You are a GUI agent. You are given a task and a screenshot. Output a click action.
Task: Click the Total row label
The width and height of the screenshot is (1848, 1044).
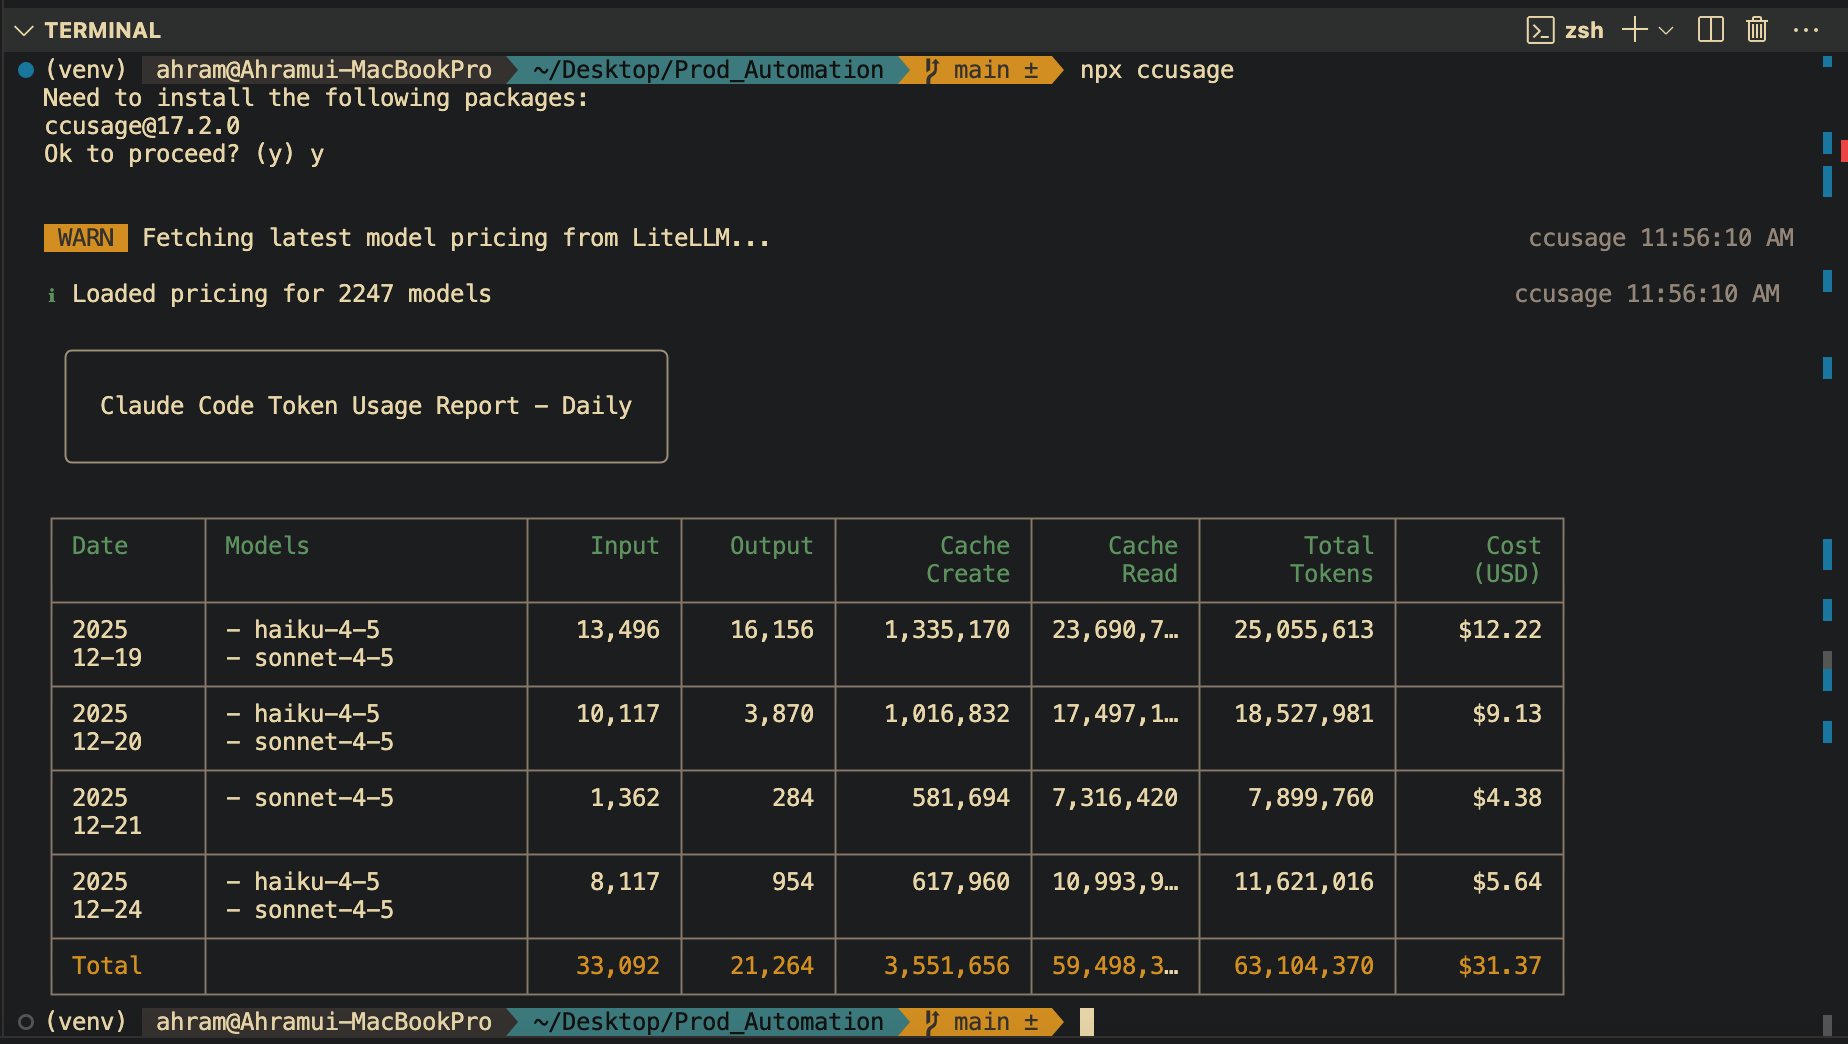point(107,966)
